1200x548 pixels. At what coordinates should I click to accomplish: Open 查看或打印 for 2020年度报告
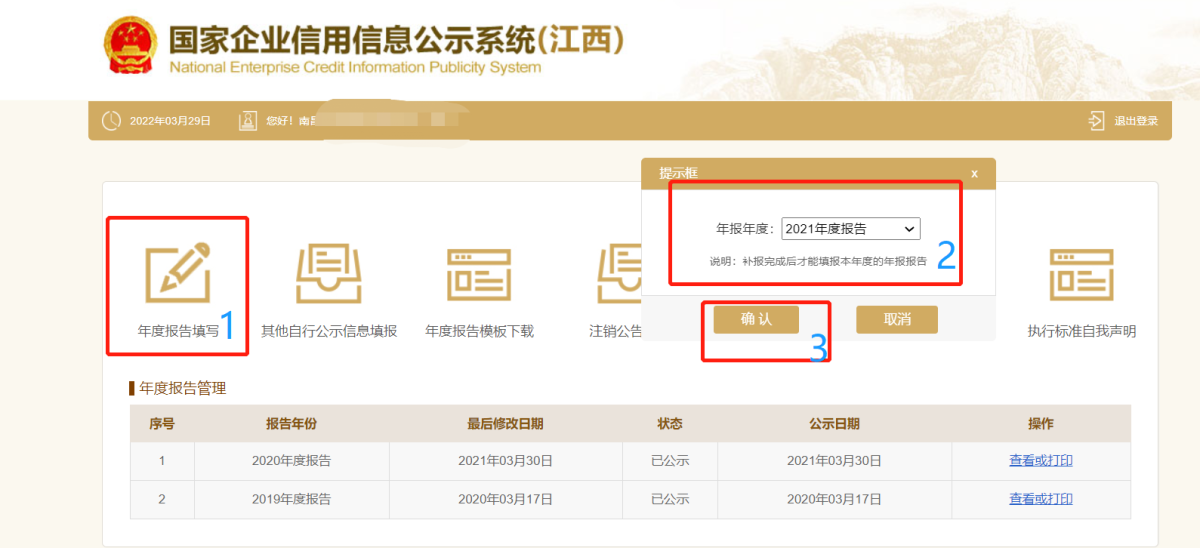tap(1041, 461)
